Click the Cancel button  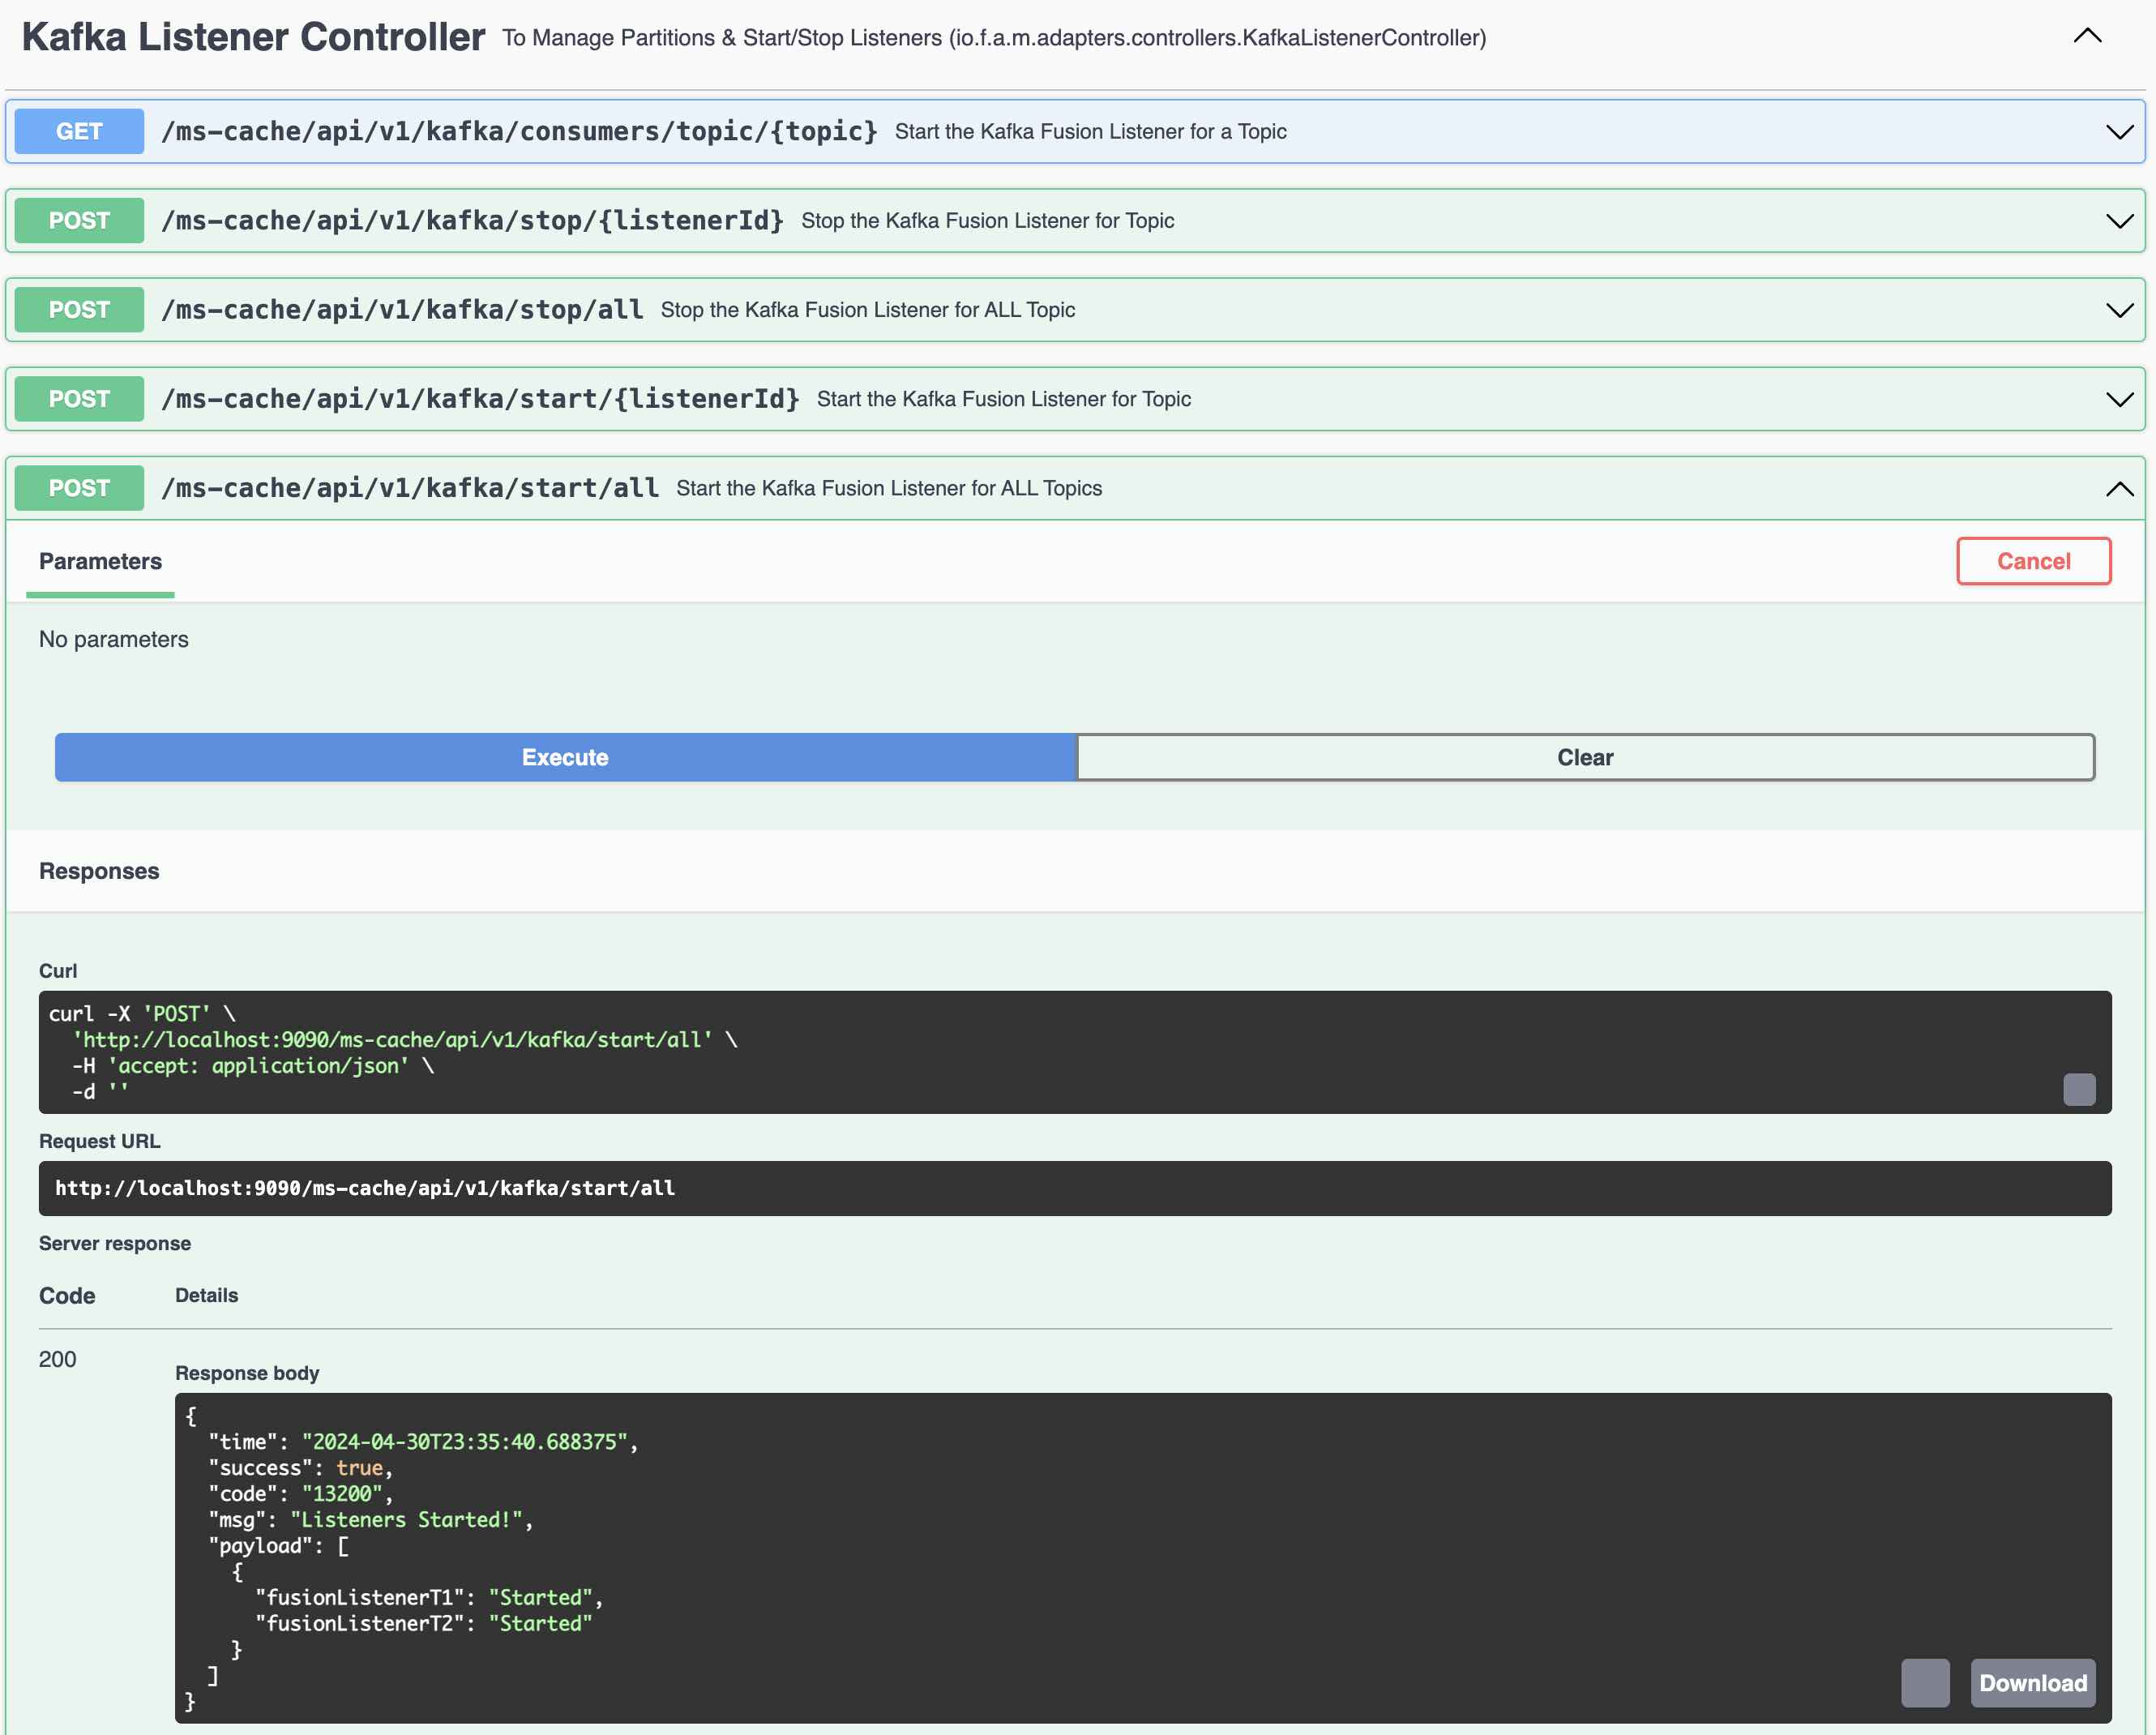(x=2034, y=559)
